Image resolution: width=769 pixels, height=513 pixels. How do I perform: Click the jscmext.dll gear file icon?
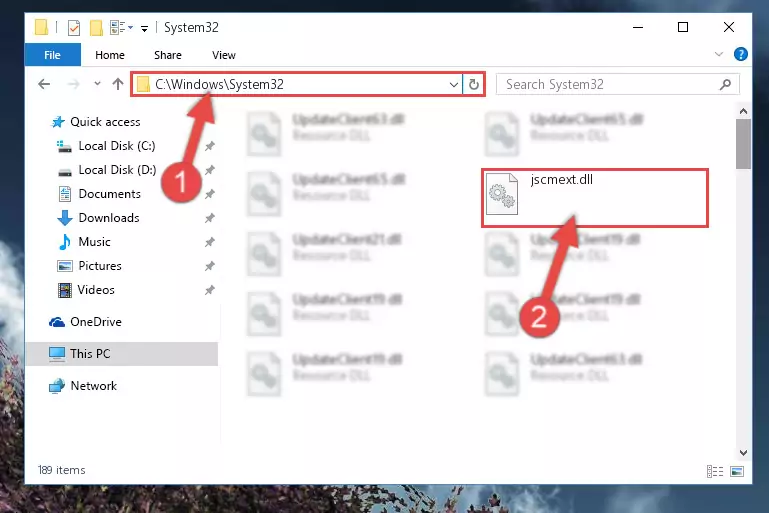point(502,194)
